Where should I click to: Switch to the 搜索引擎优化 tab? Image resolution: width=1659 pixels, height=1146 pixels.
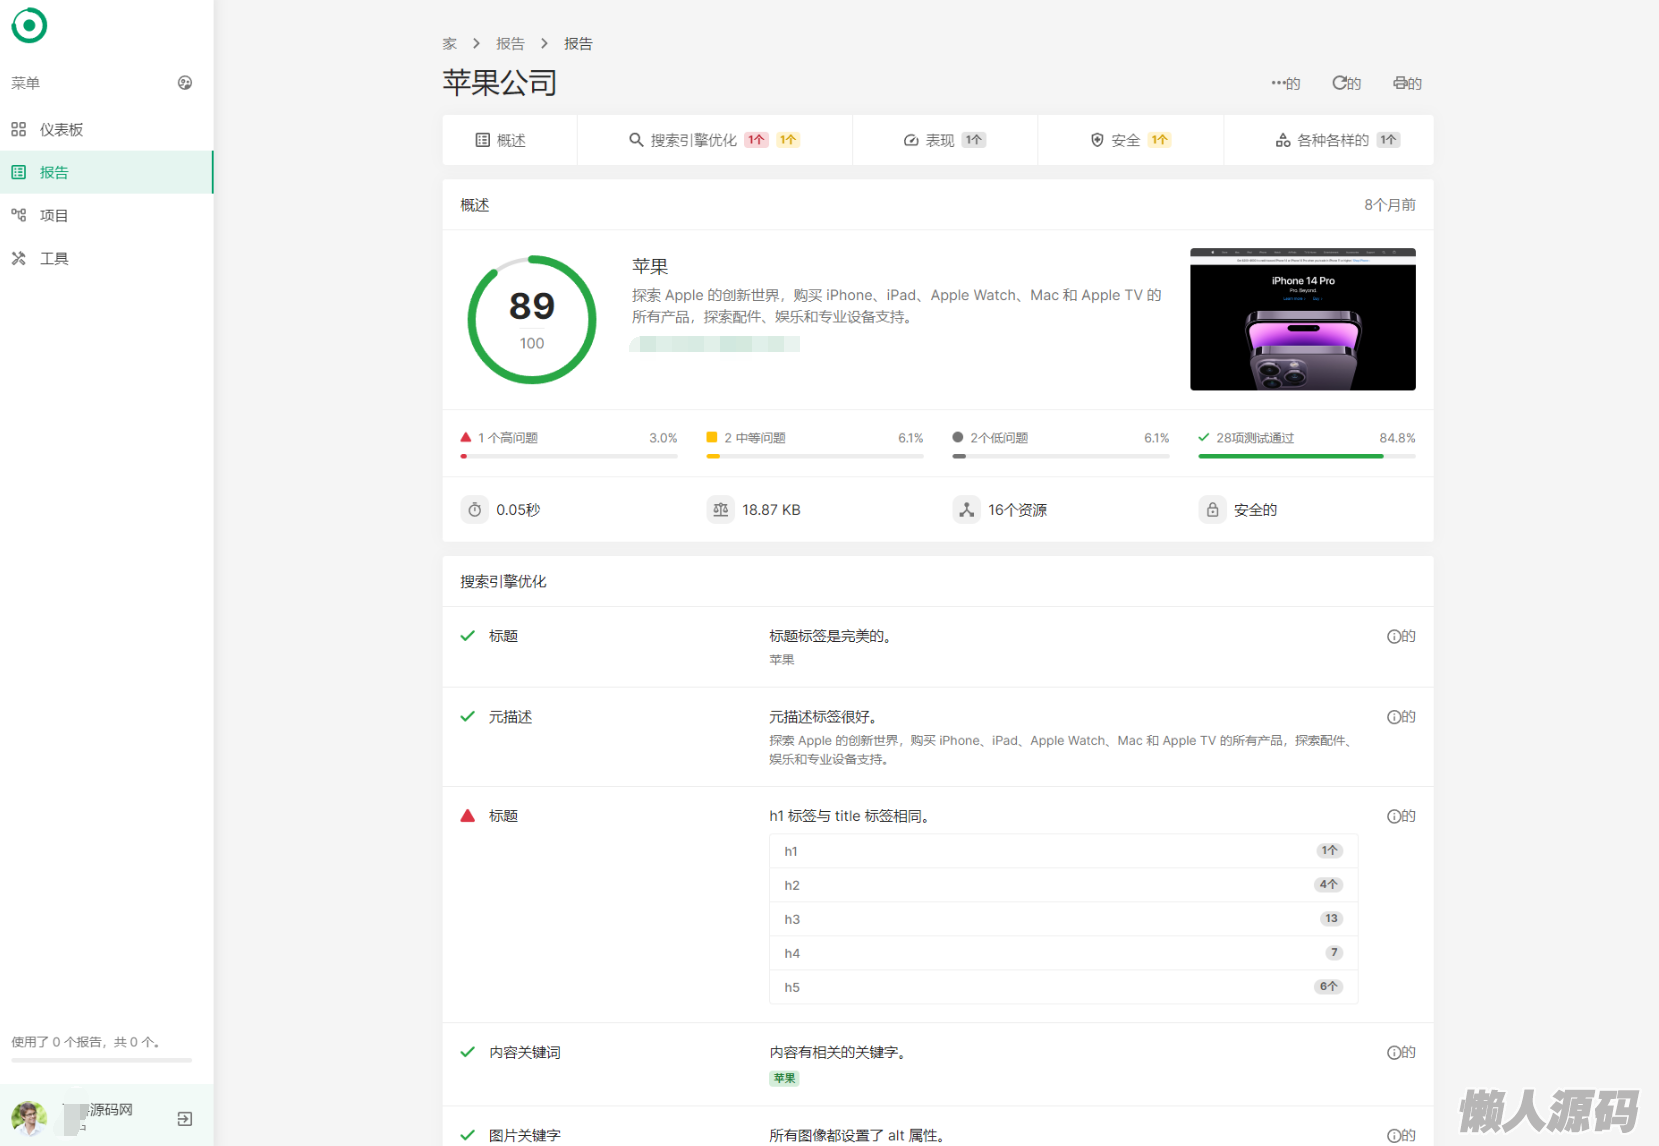pos(693,141)
